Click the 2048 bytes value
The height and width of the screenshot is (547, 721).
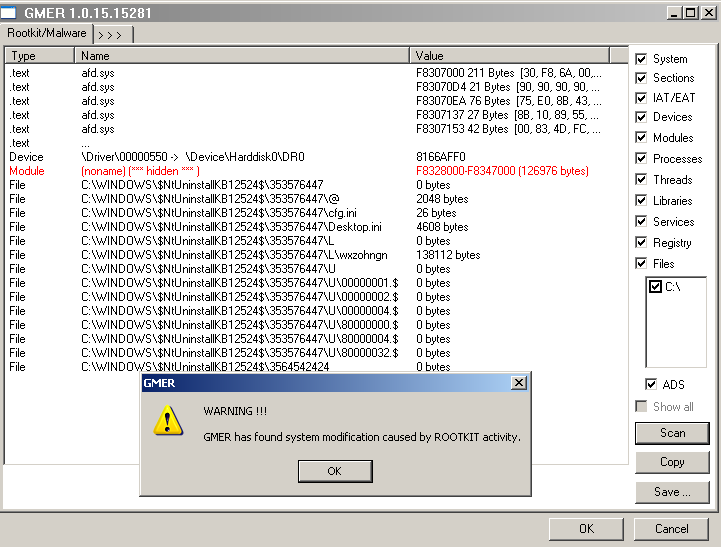pos(442,199)
